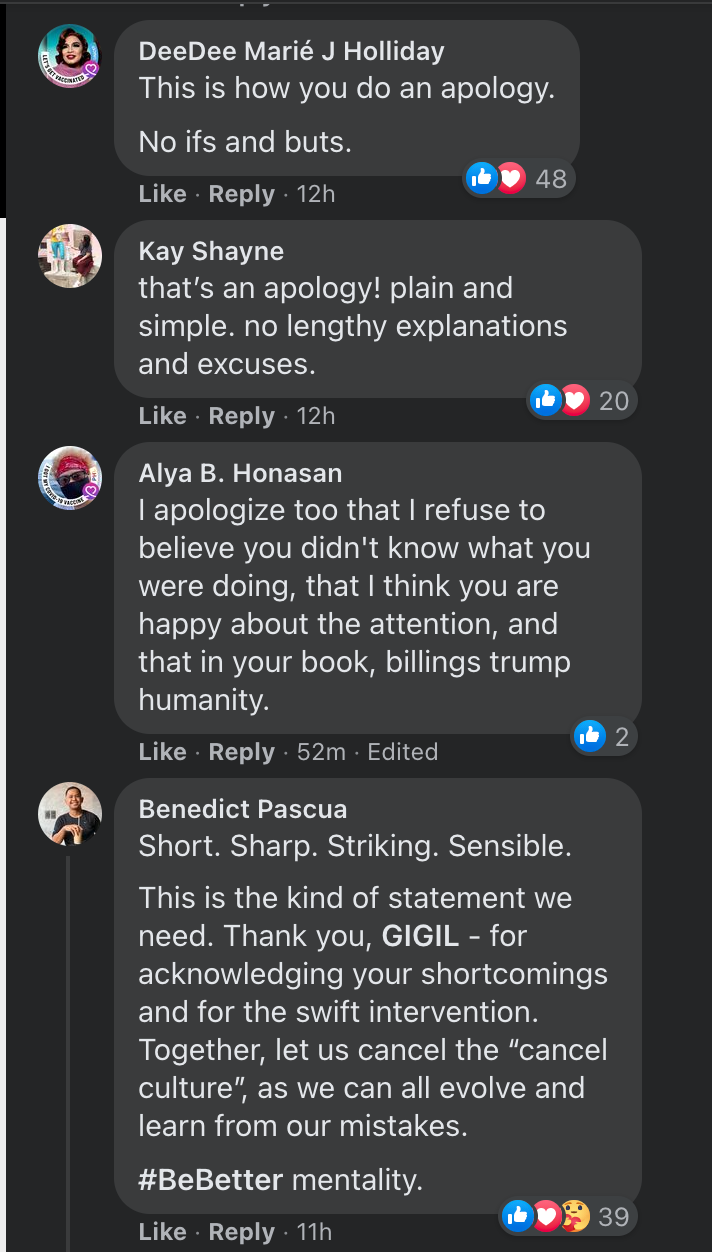View the 48 reactions on DeeDee's comment

pos(518,179)
